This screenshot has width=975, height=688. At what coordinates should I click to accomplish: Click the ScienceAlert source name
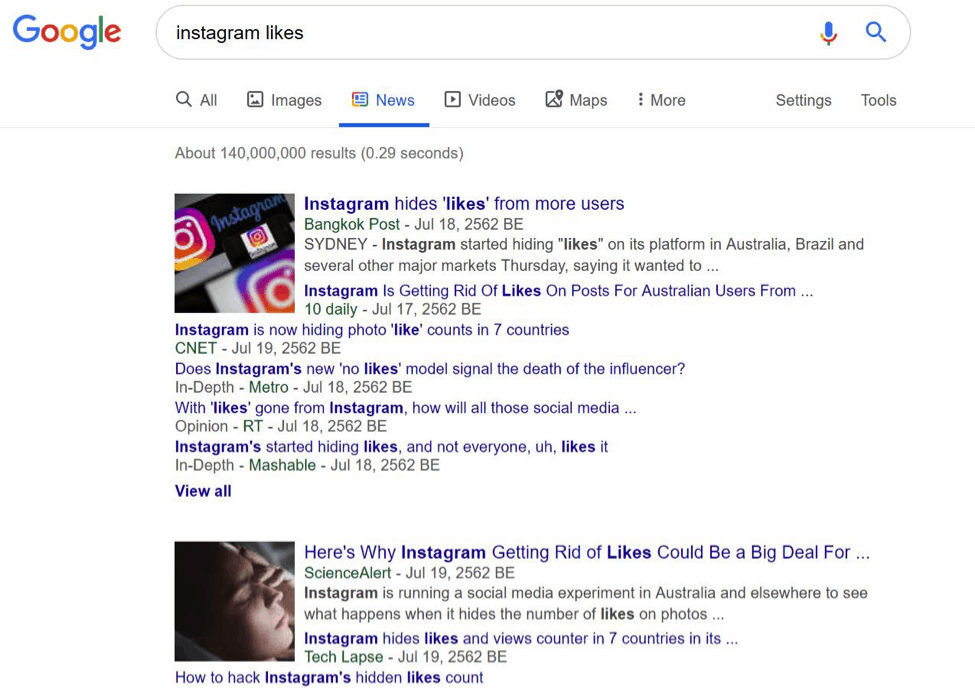pyautogui.click(x=348, y=573)
